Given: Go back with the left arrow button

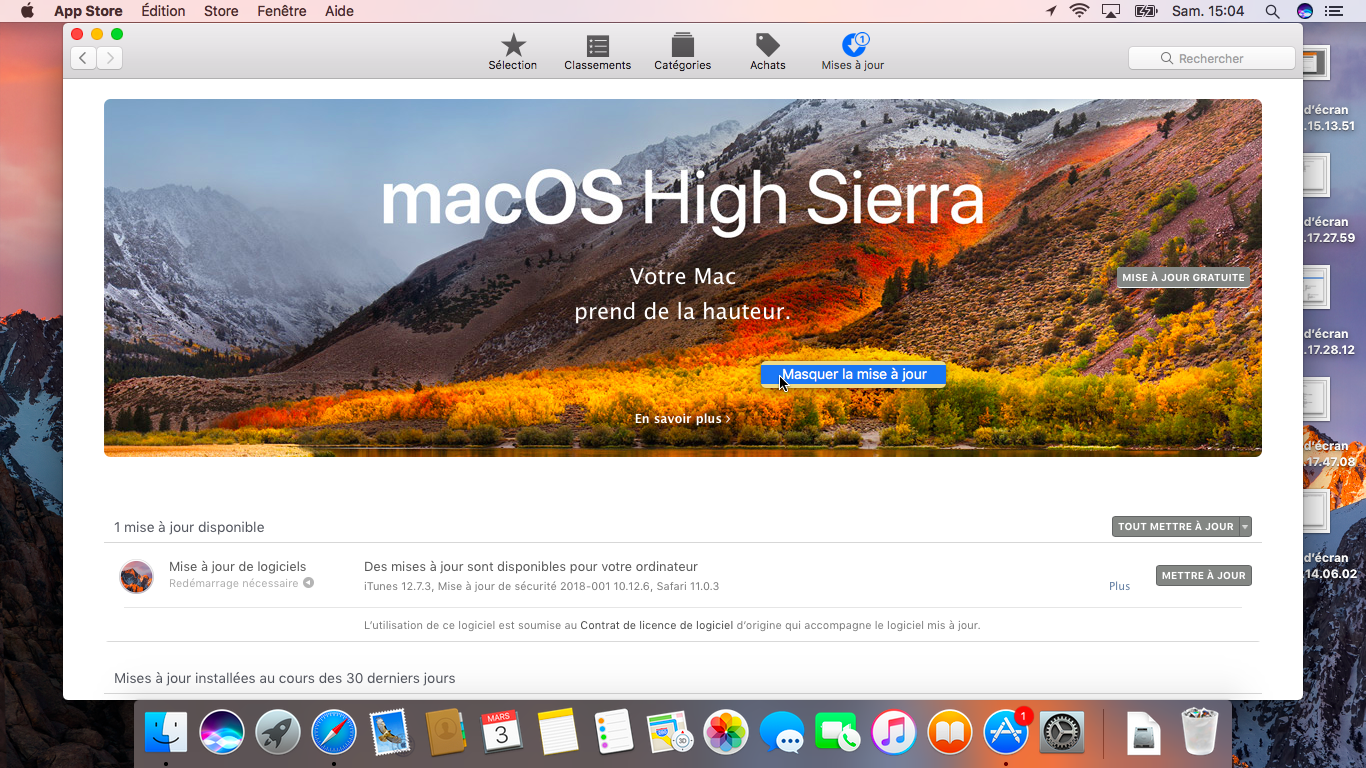Looking at the screenshot, I should (x=83, y=58).
